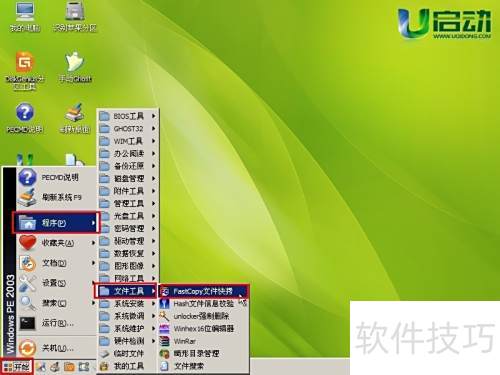Open the 设置(S) settings menu

[x=57, y=283]
